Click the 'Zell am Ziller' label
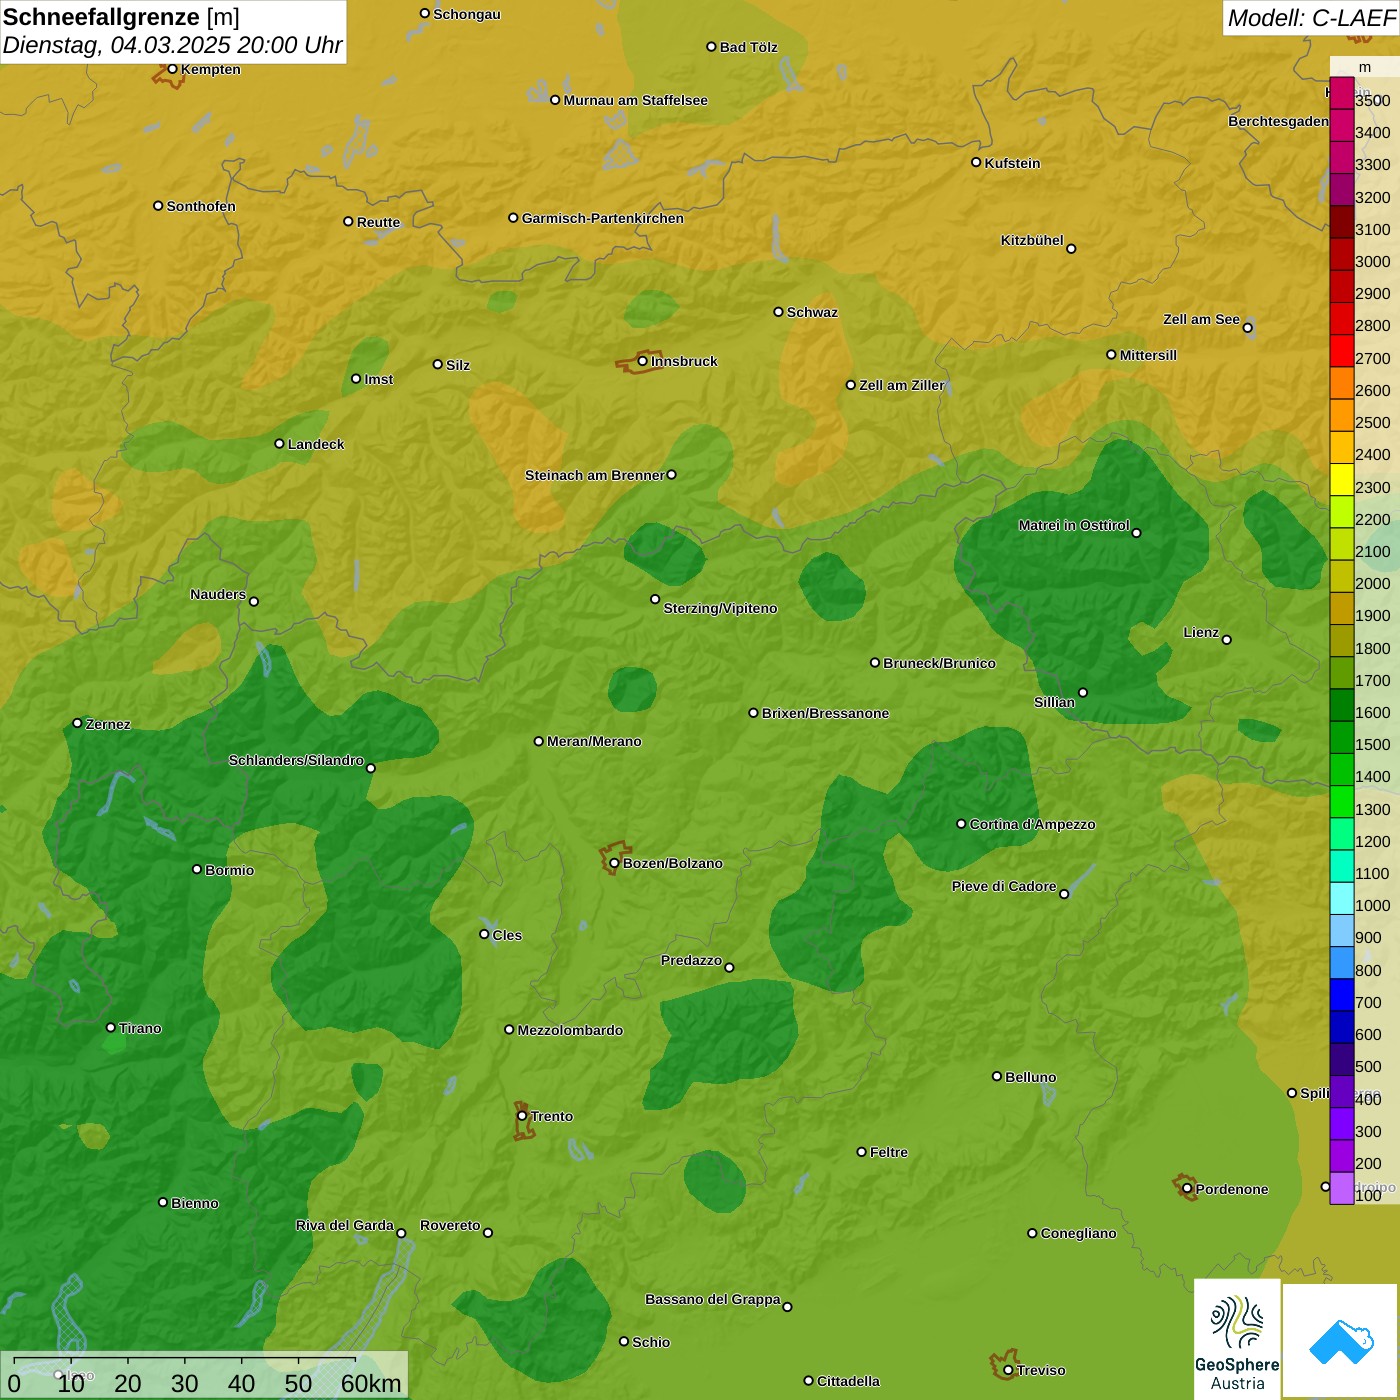The height and width of the screenshot is (1400, 1400). coord(902,385)
